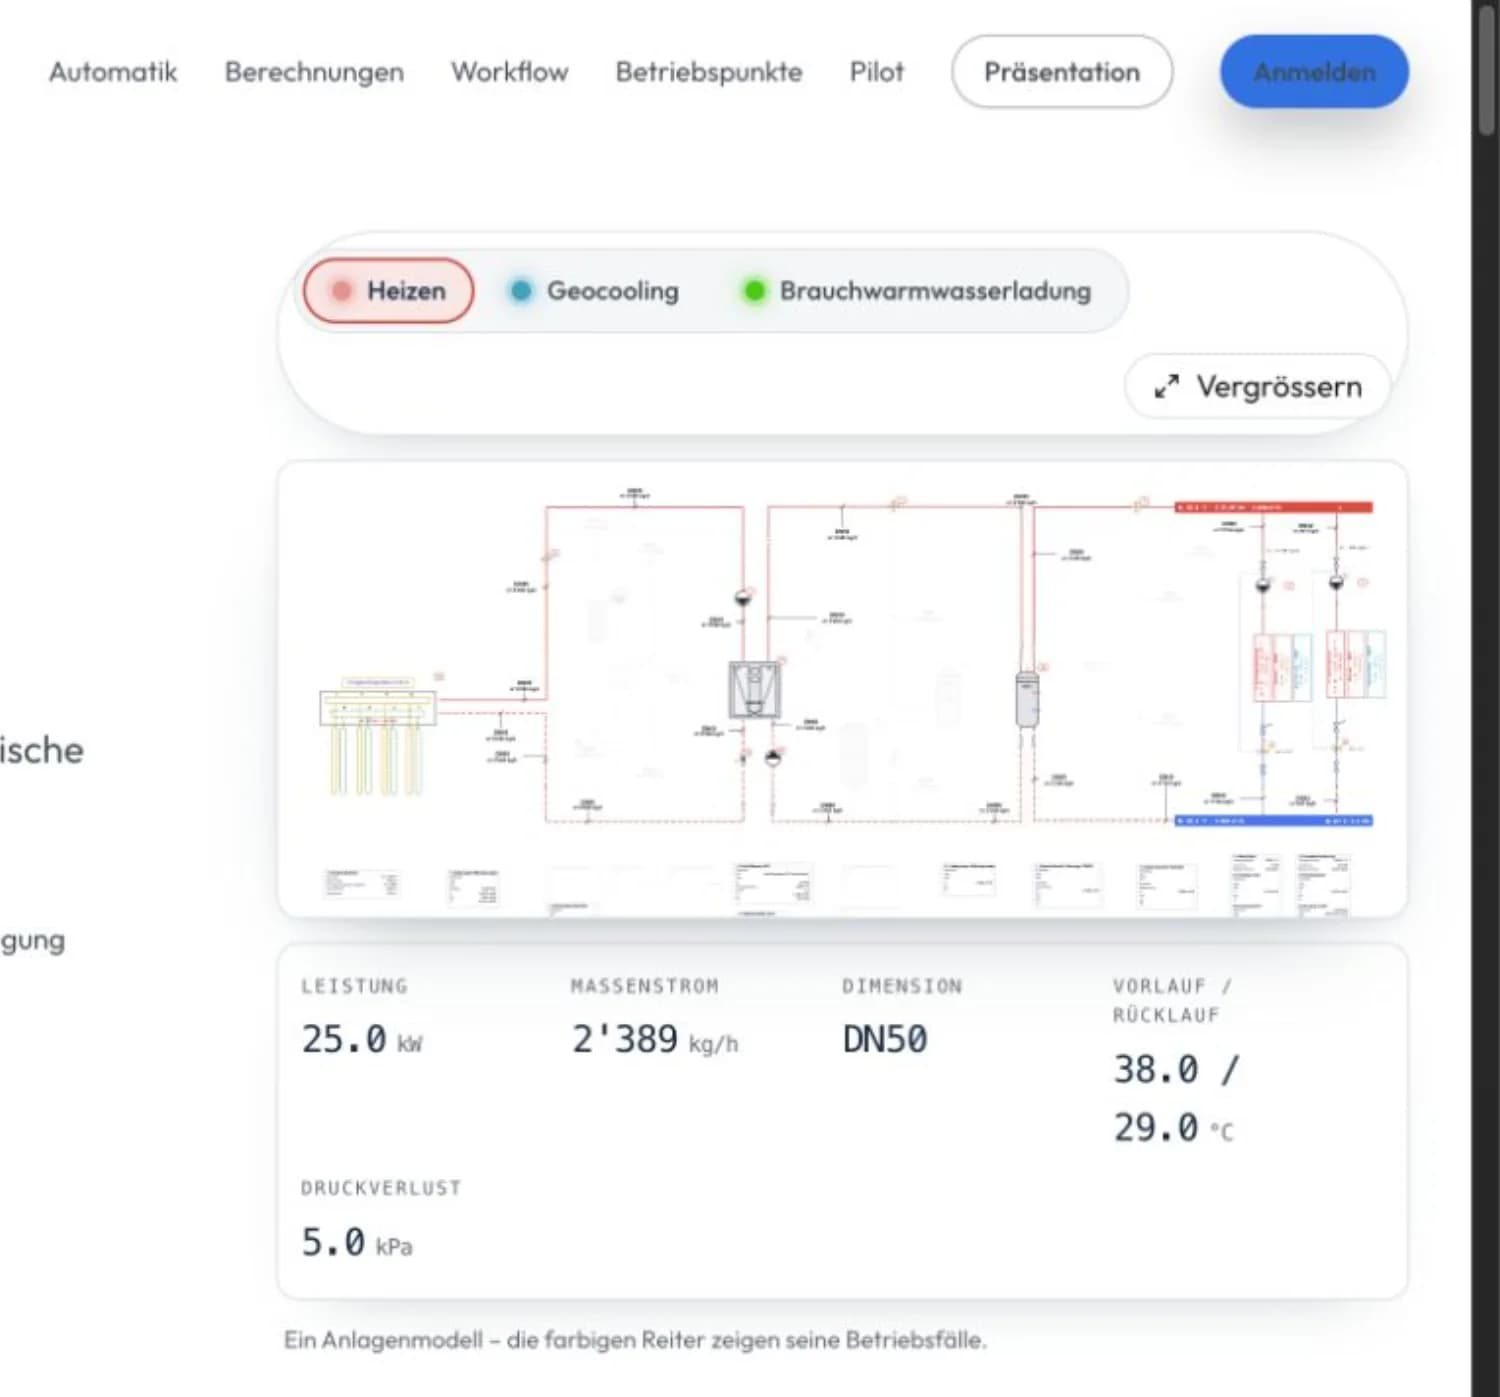Select the Pilot nav item
Viewport: 1500px width, 1397px height.
(x=877, y=72)
